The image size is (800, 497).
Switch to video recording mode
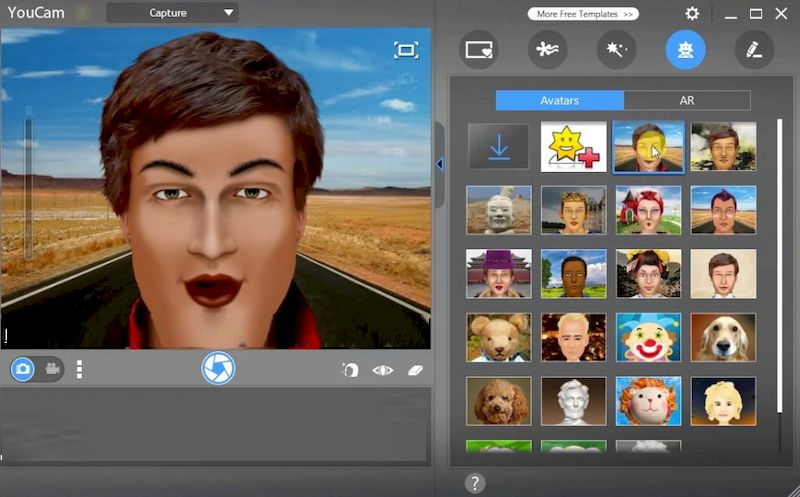52,368
